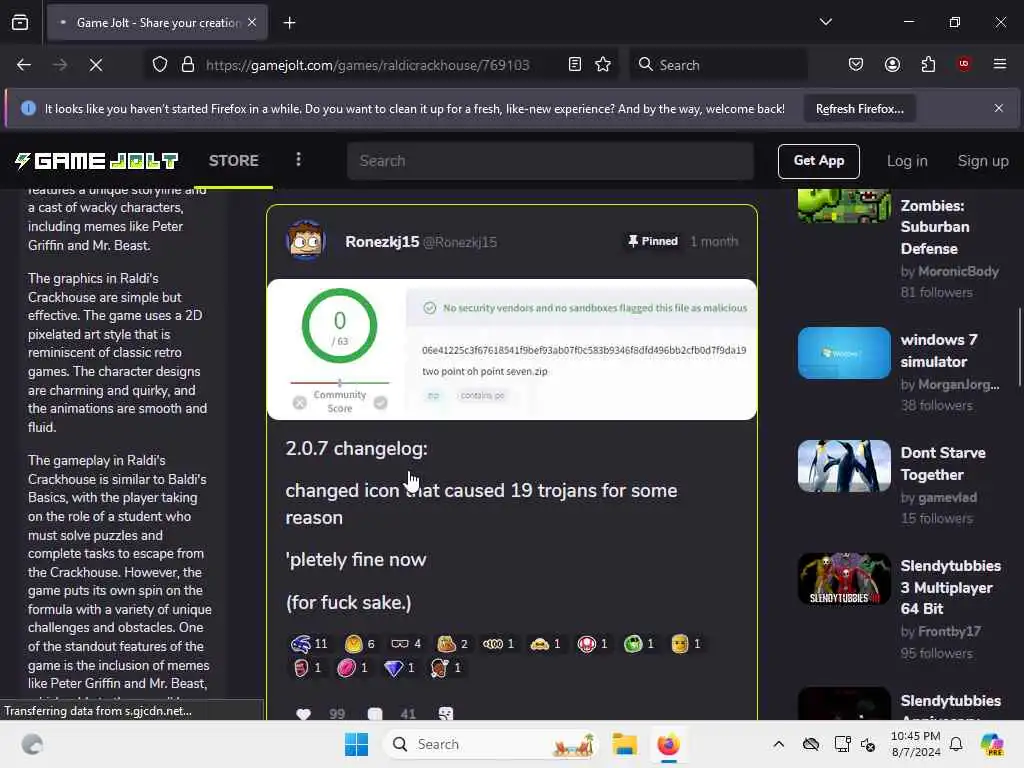Open the STORE tab
Screen dimensions: 1024x768
[x=234, y=161]
